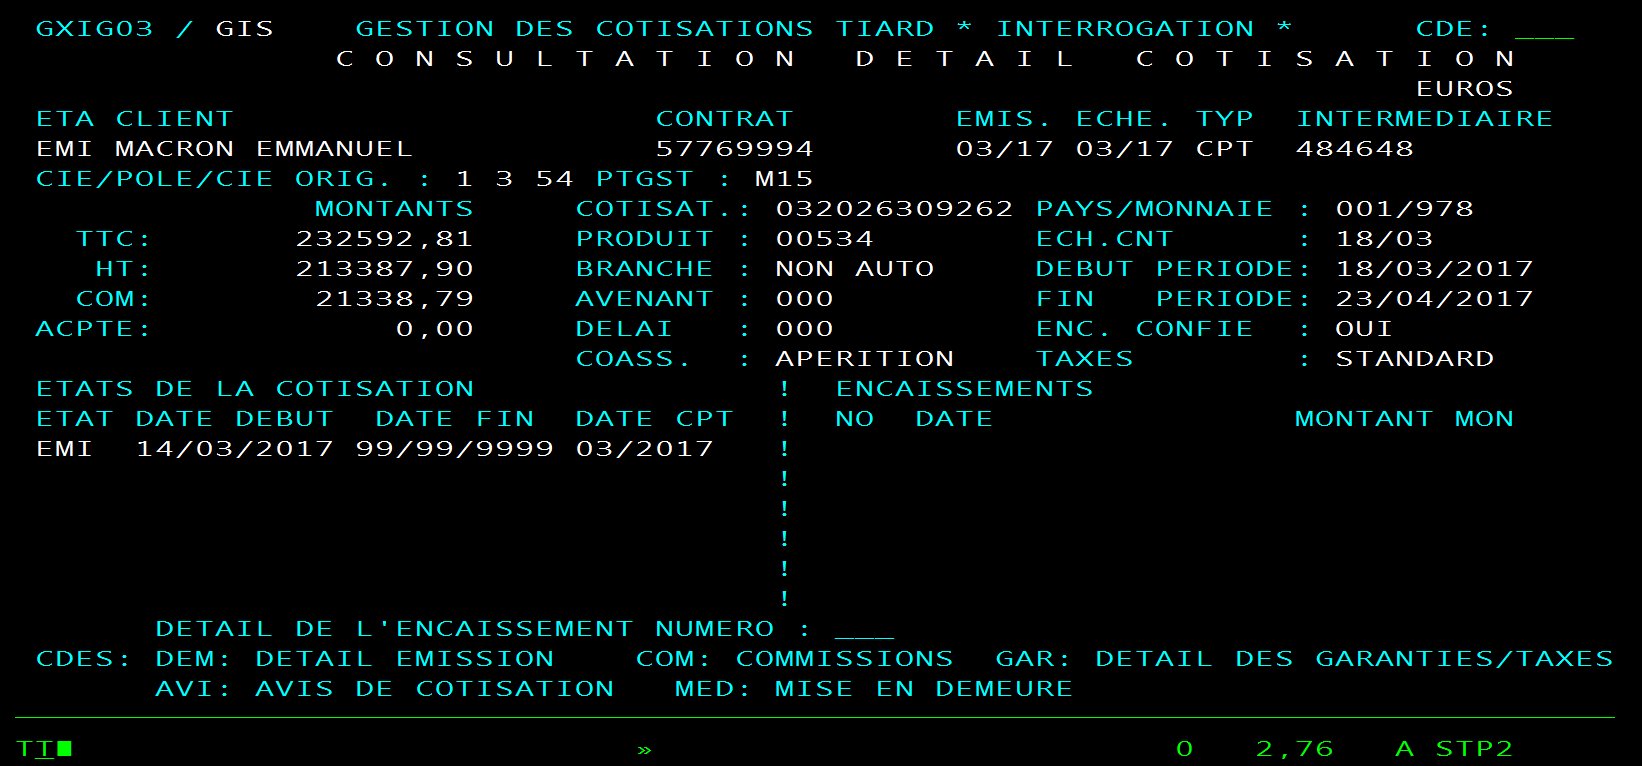
Task: Click the COASS. value 'APERITION'
Action: coord(864,359)
